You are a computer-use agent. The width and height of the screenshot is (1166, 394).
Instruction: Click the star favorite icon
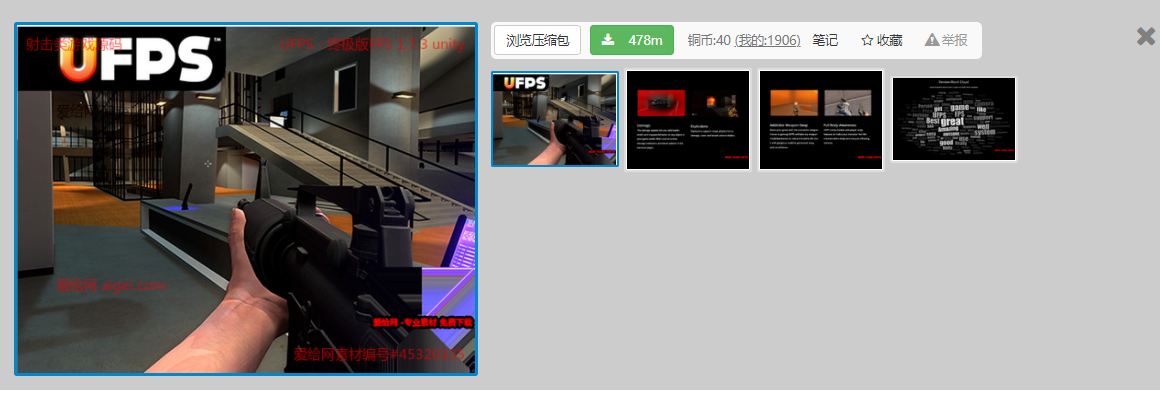point(866,40)
